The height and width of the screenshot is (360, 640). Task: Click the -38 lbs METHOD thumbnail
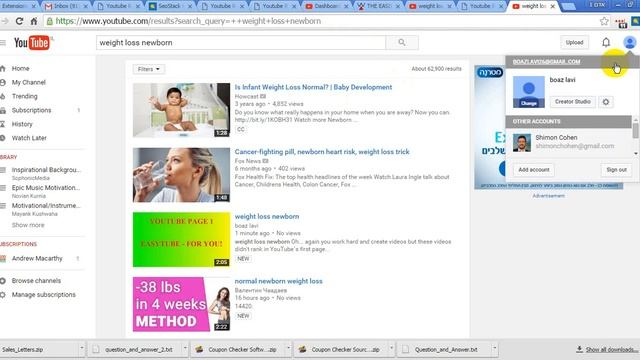coord(181,304)
